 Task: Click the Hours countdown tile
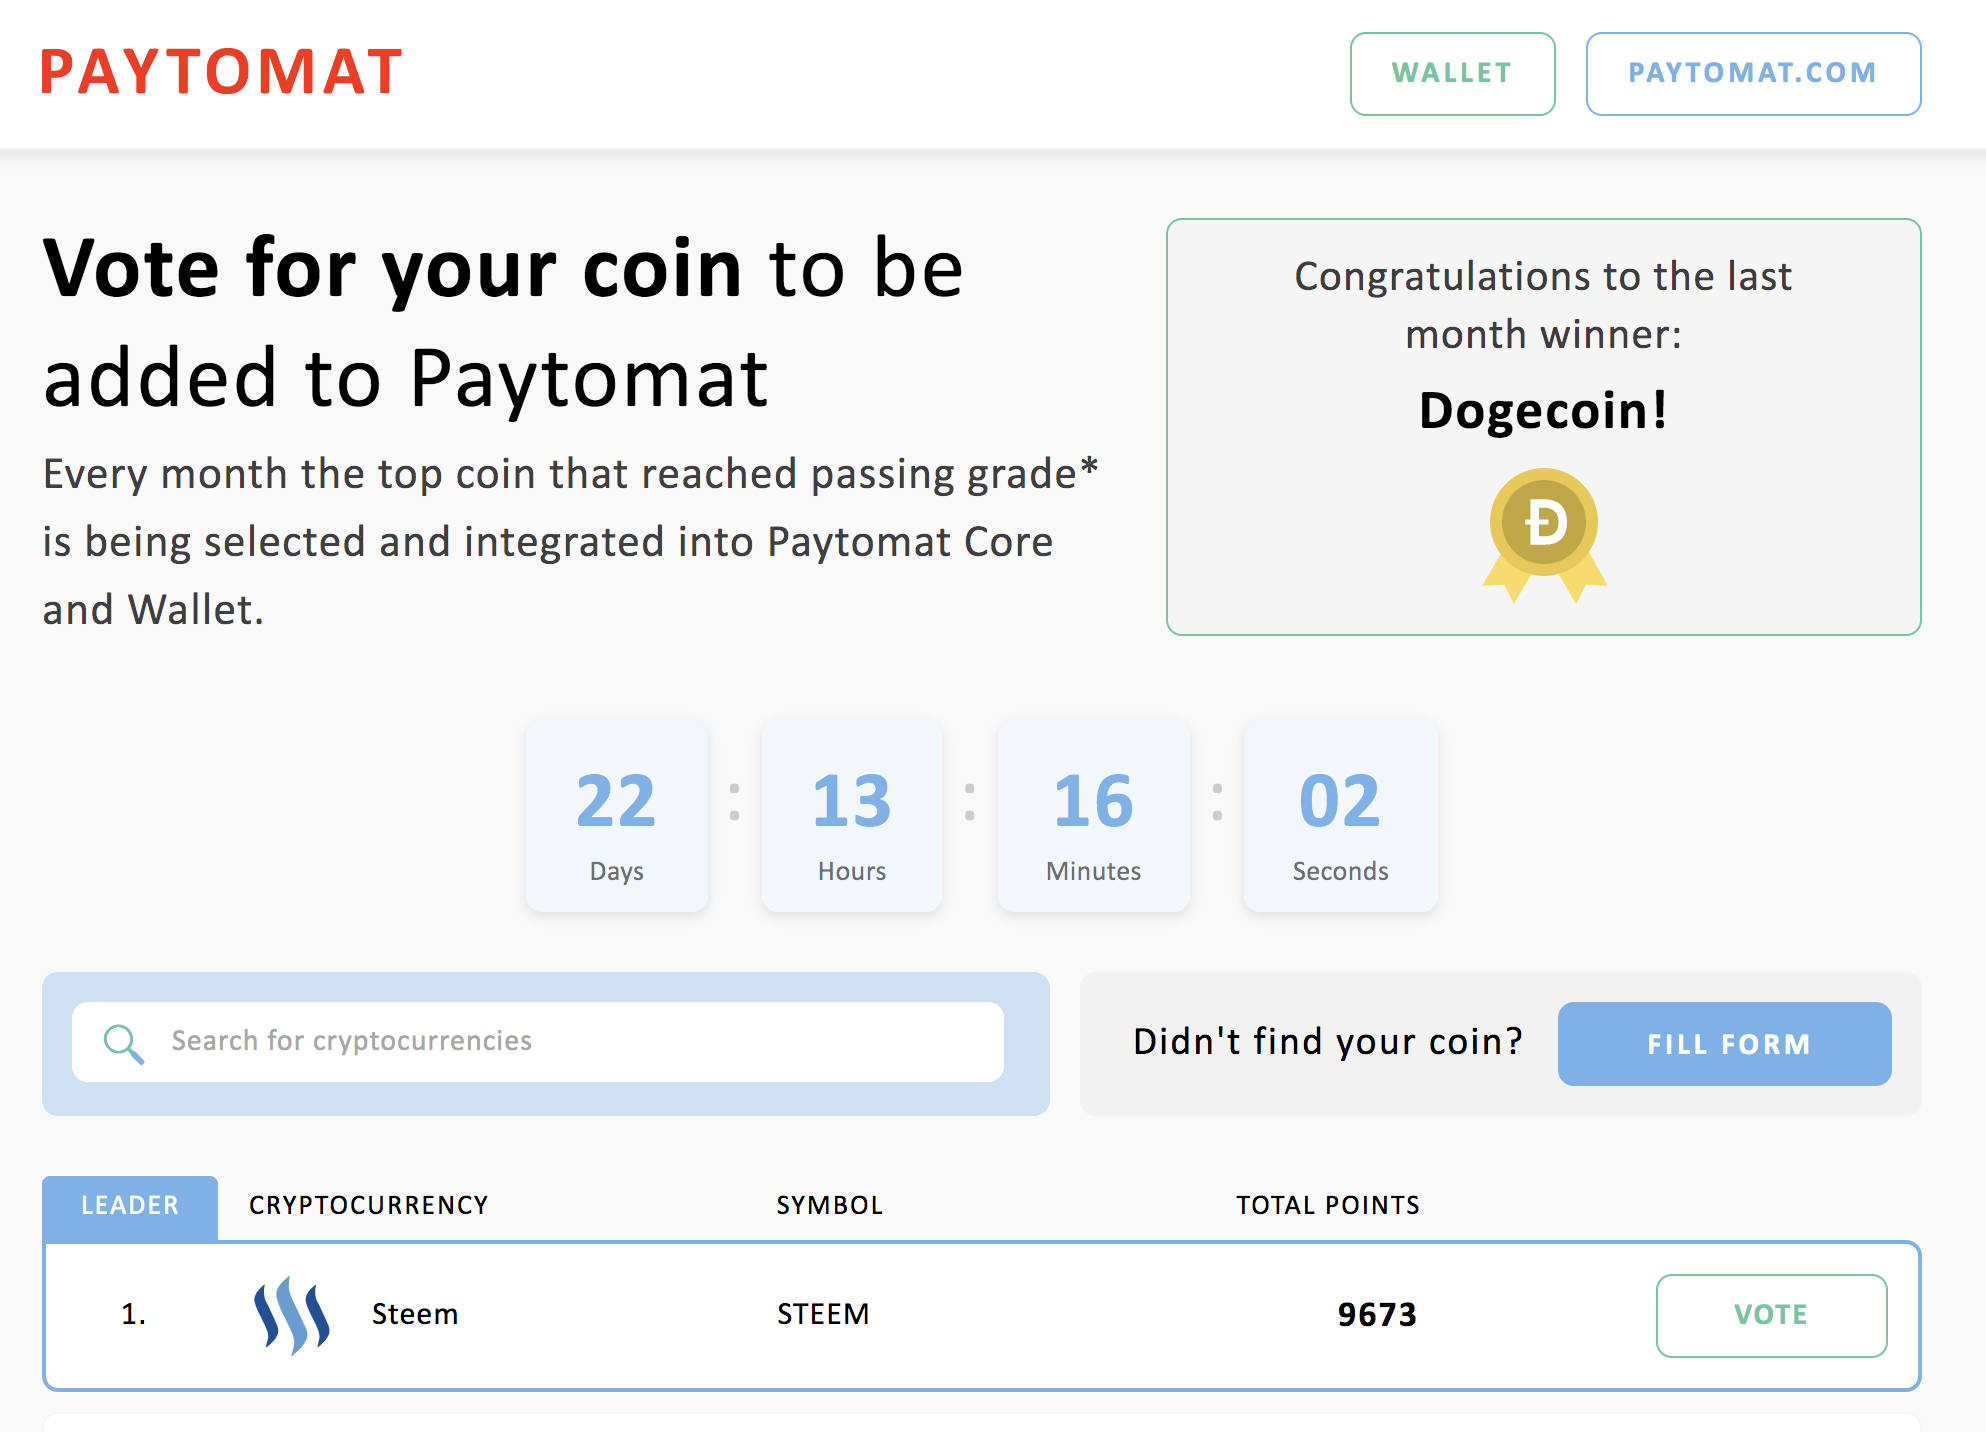point(852,816)
